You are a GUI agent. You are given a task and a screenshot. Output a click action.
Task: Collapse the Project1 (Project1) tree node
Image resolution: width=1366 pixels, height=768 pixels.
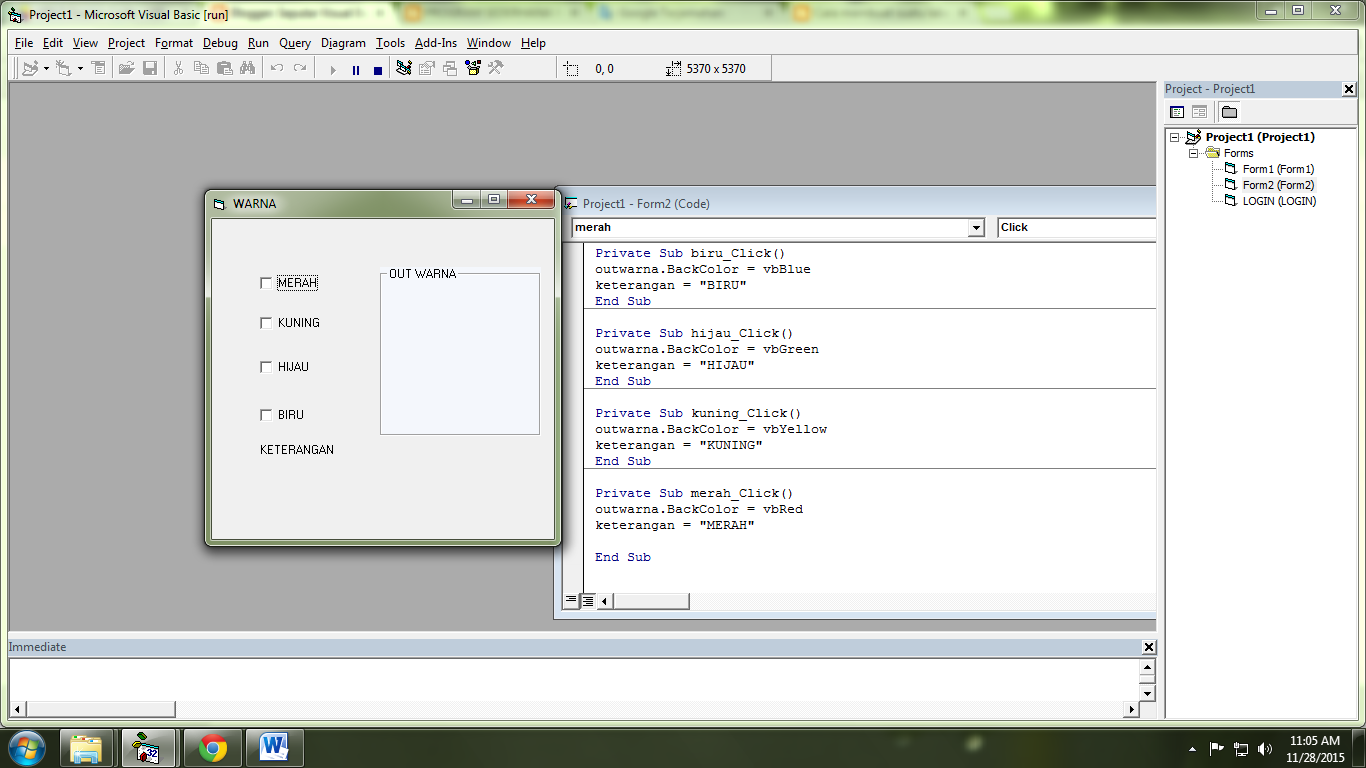(1175, 137)
